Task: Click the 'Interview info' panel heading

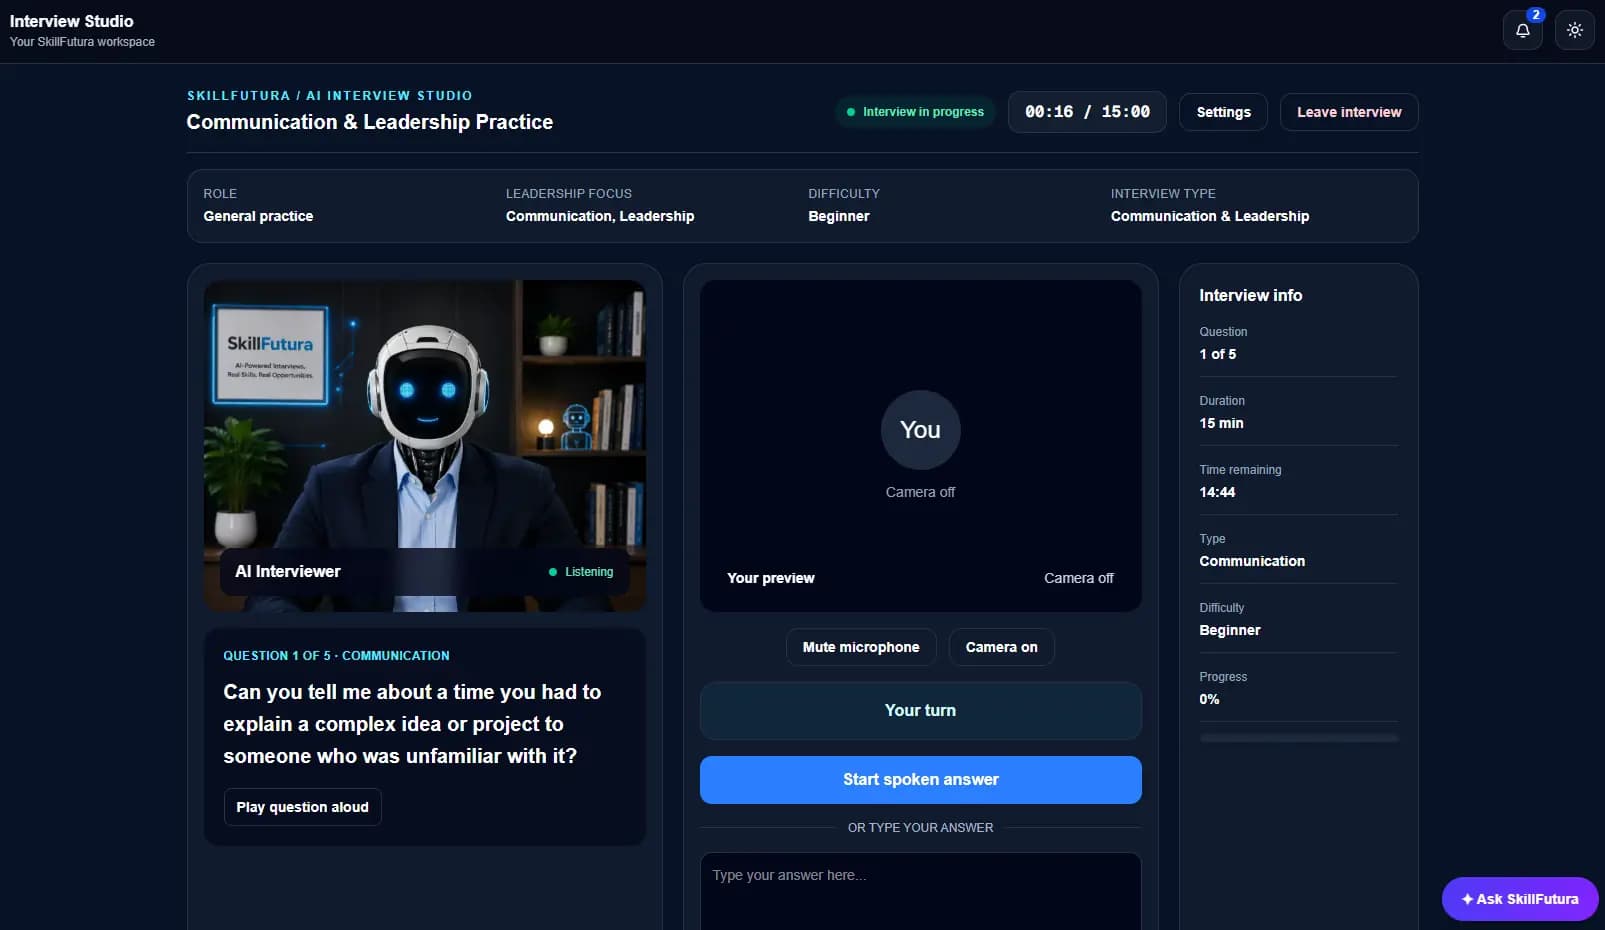Action: pos(1250,295)
